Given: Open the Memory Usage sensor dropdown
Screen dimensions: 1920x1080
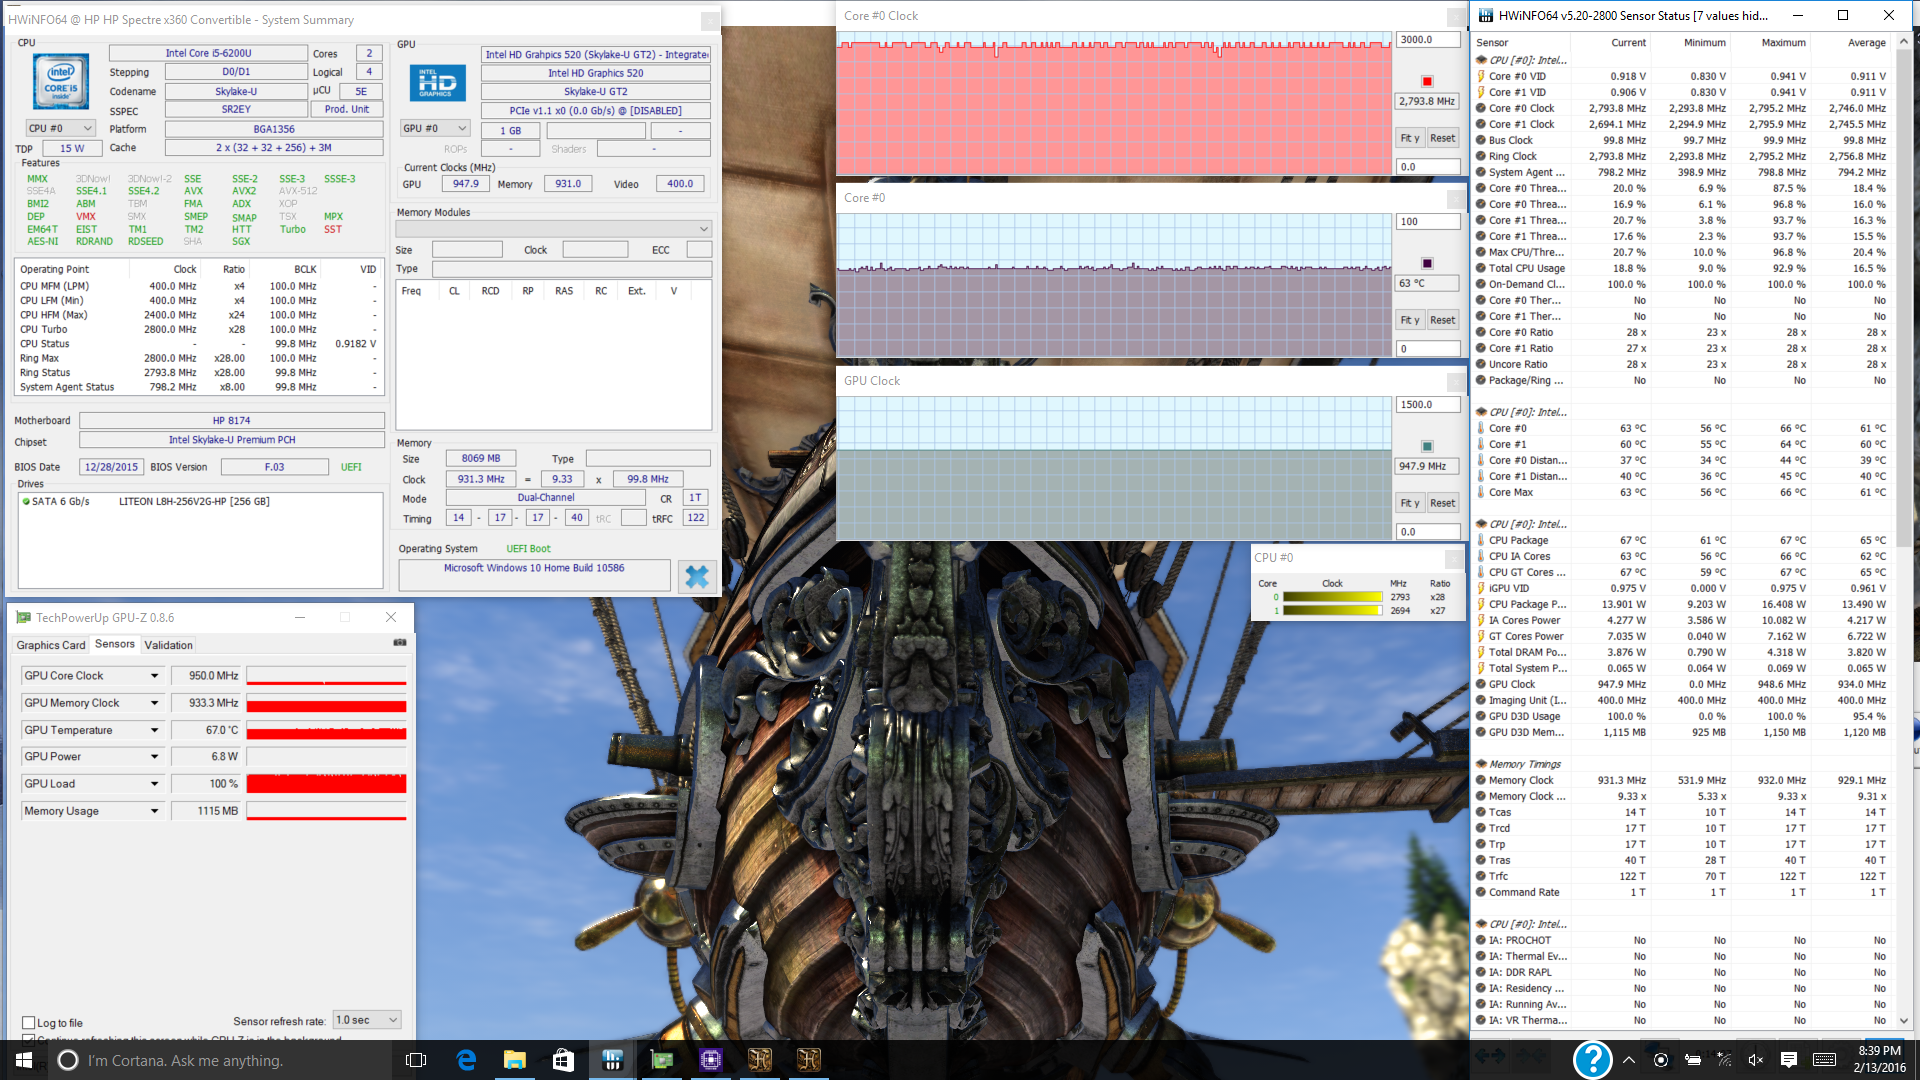Looking at the screenshot, I should pyautogui.click(x=155, y=811).
